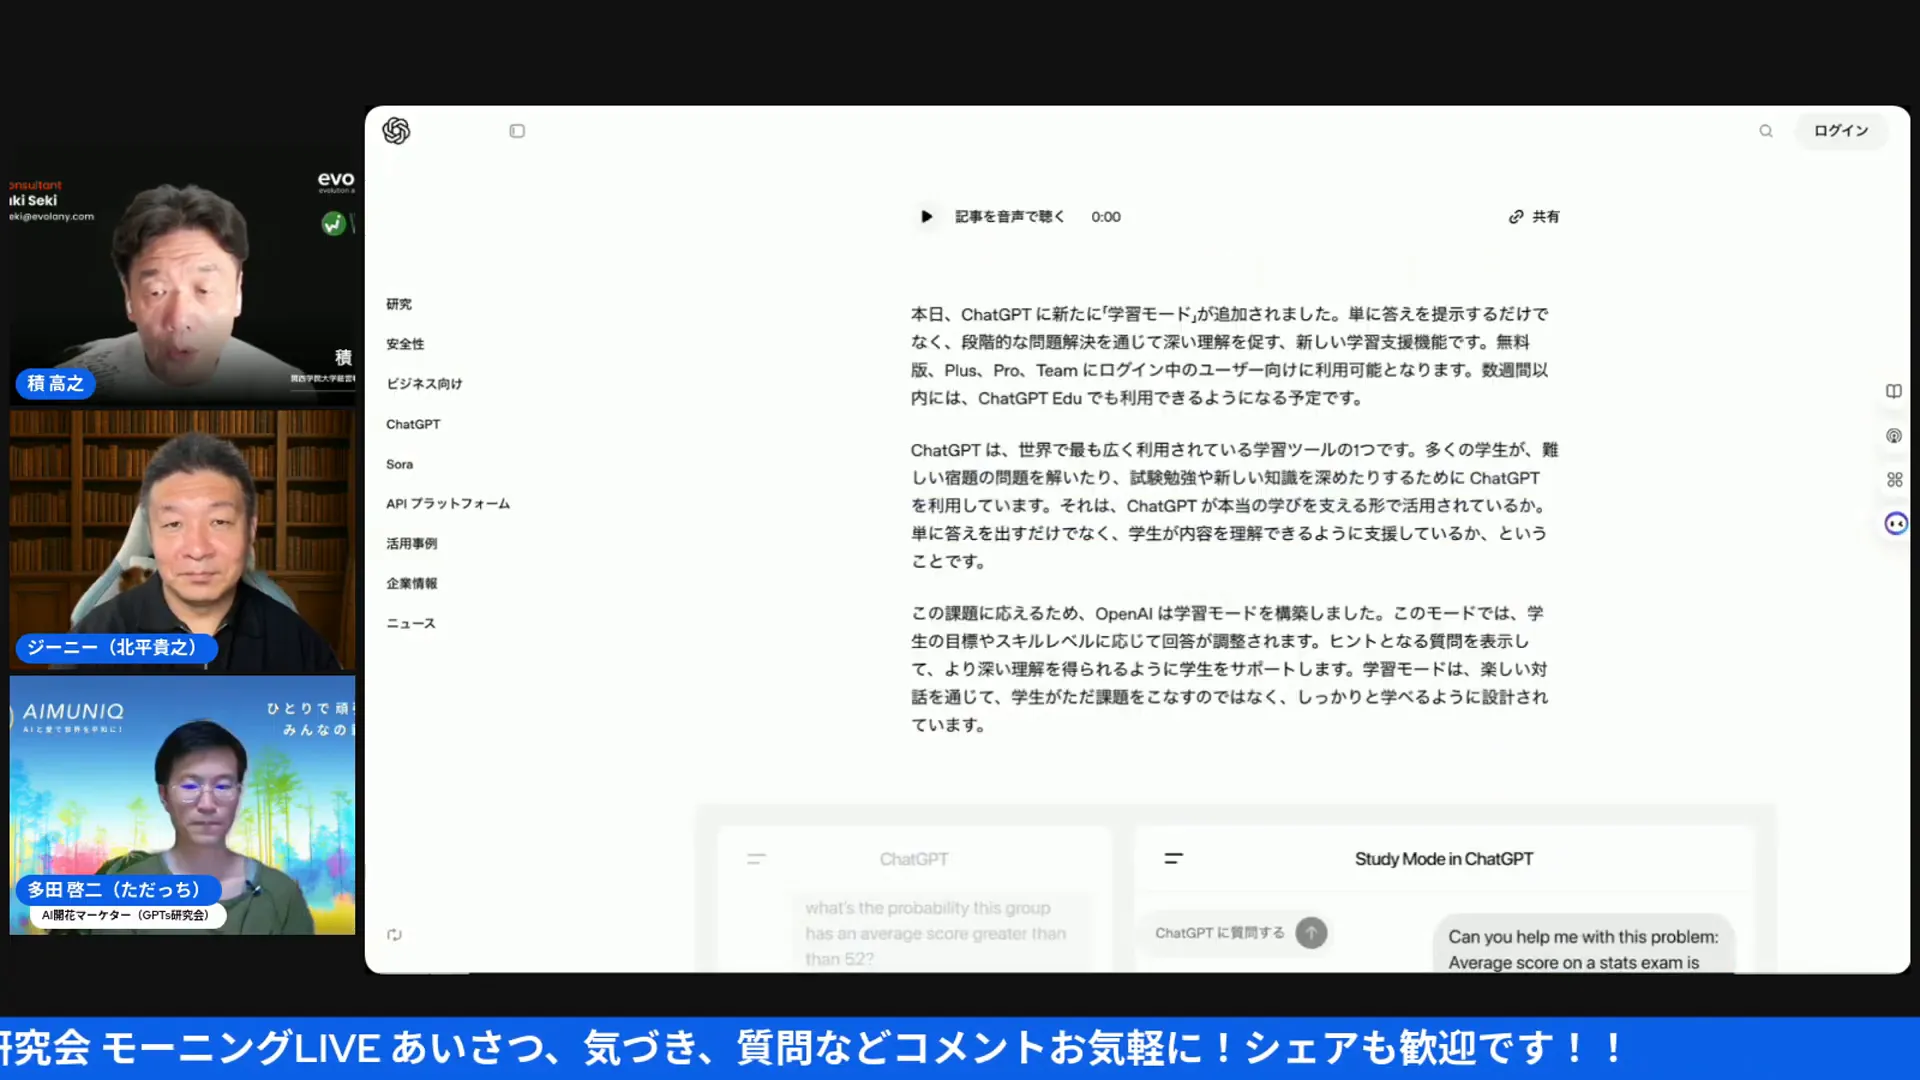Click the 積 高之 name label
1920x1080 pixels.
tap(55, 383)
